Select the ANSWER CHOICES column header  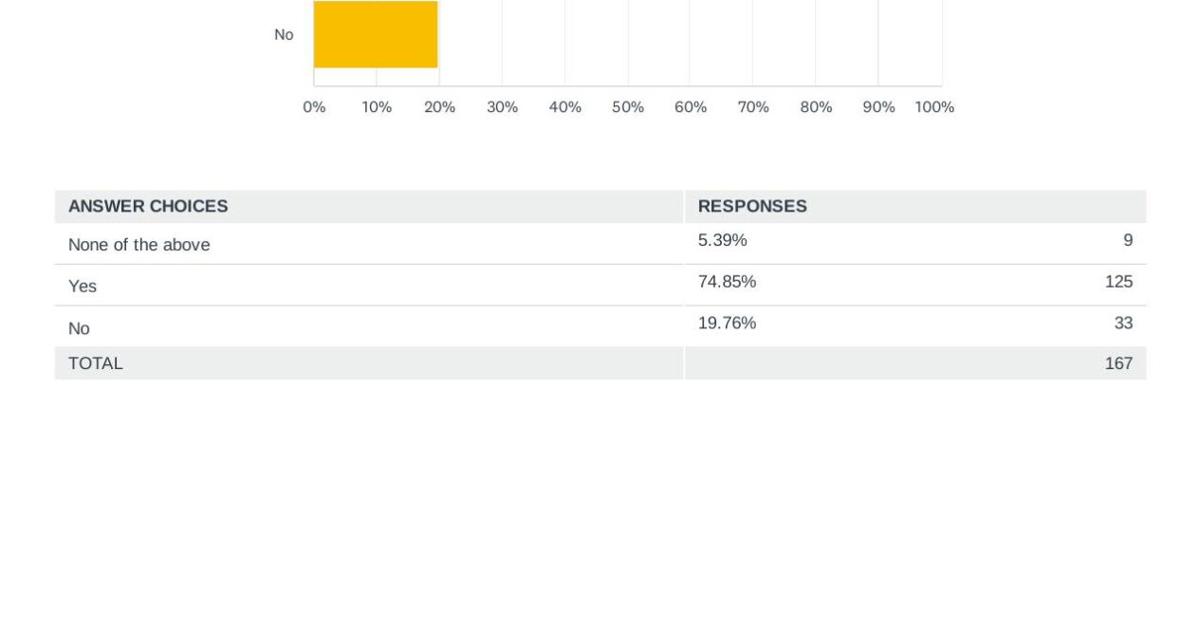pyautogui.click(x=148, y=206)
